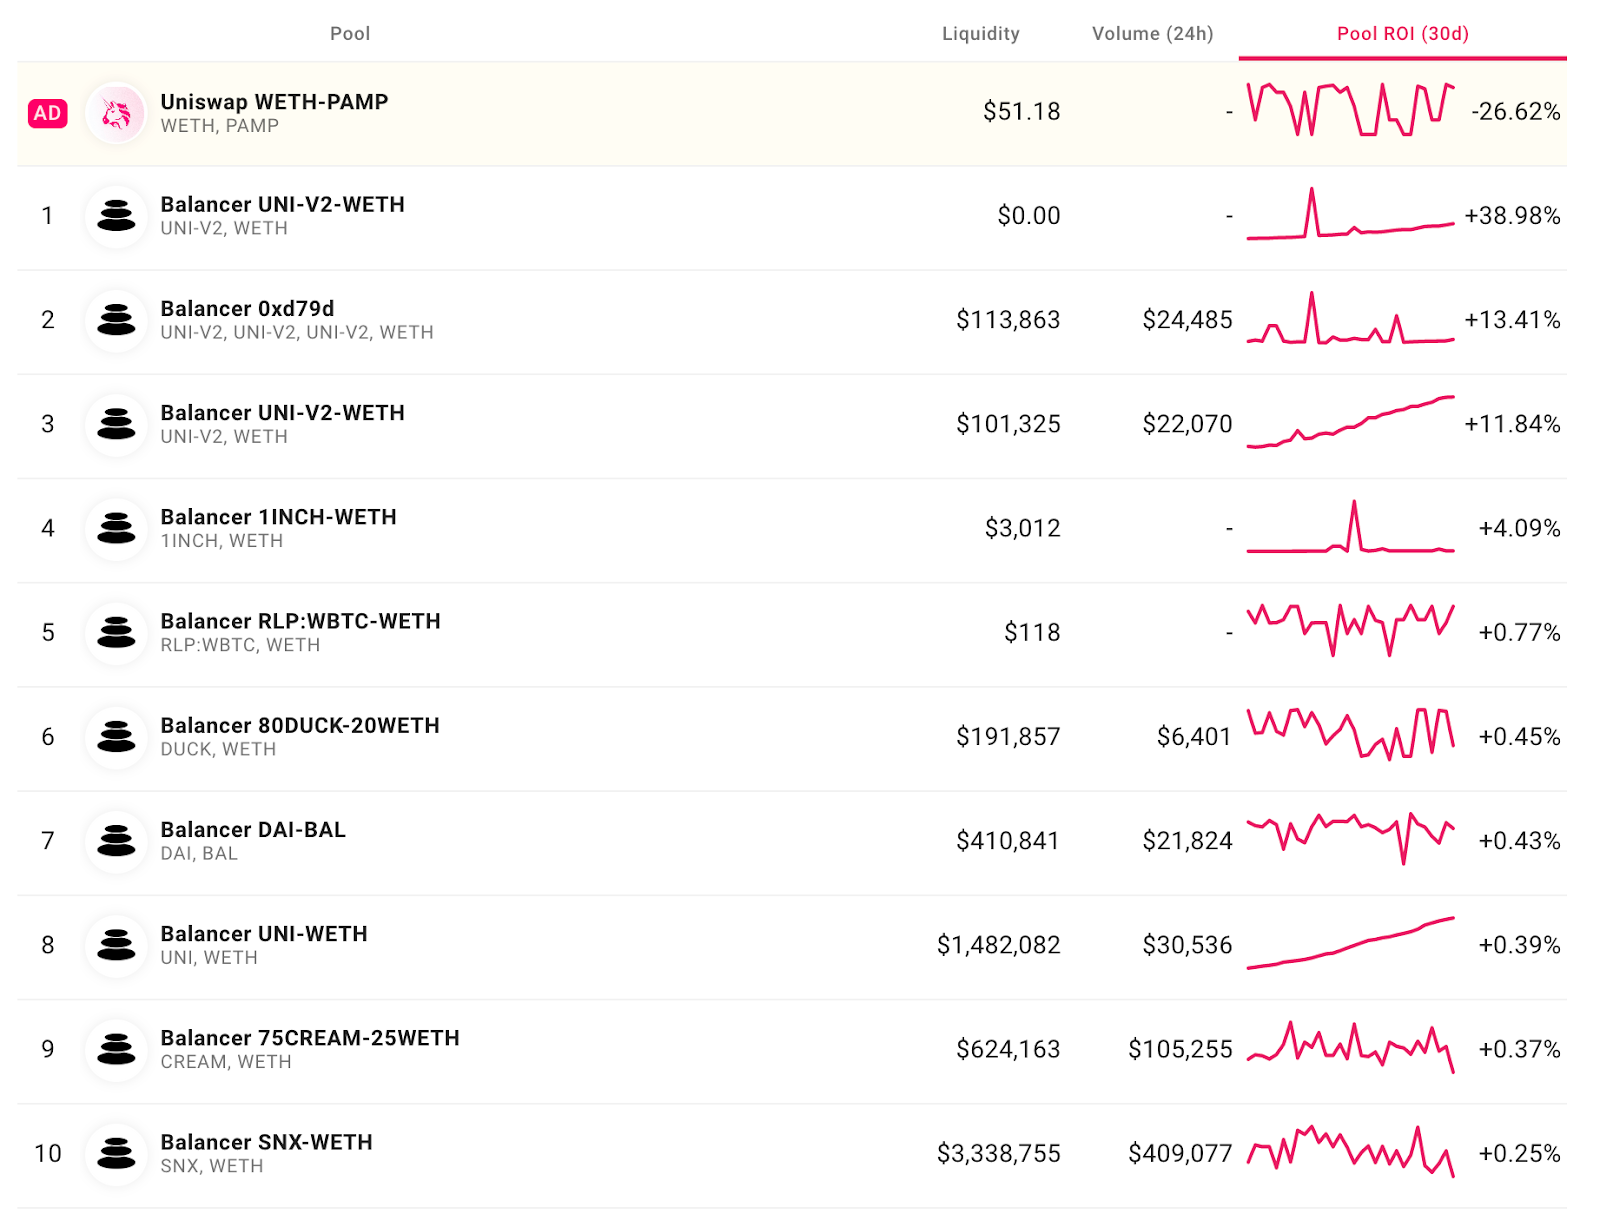Open the Balancer UNI-WETH pool
Viewport: 1600px width, 1214px height.
pos(264,934)
